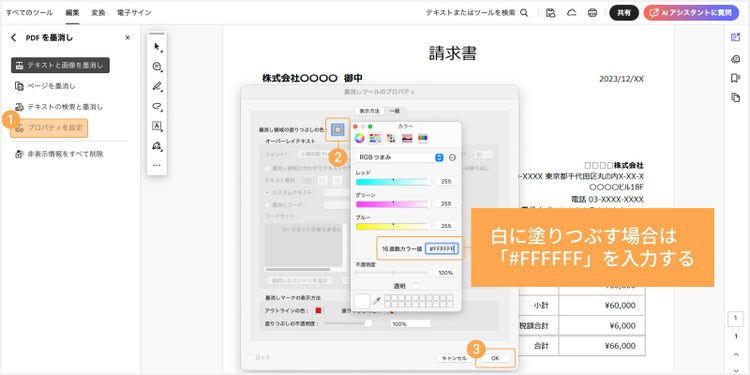This screenshot has width=750, height=375.
Task: Click the search magnifier icon
Action: pos(524,13)
